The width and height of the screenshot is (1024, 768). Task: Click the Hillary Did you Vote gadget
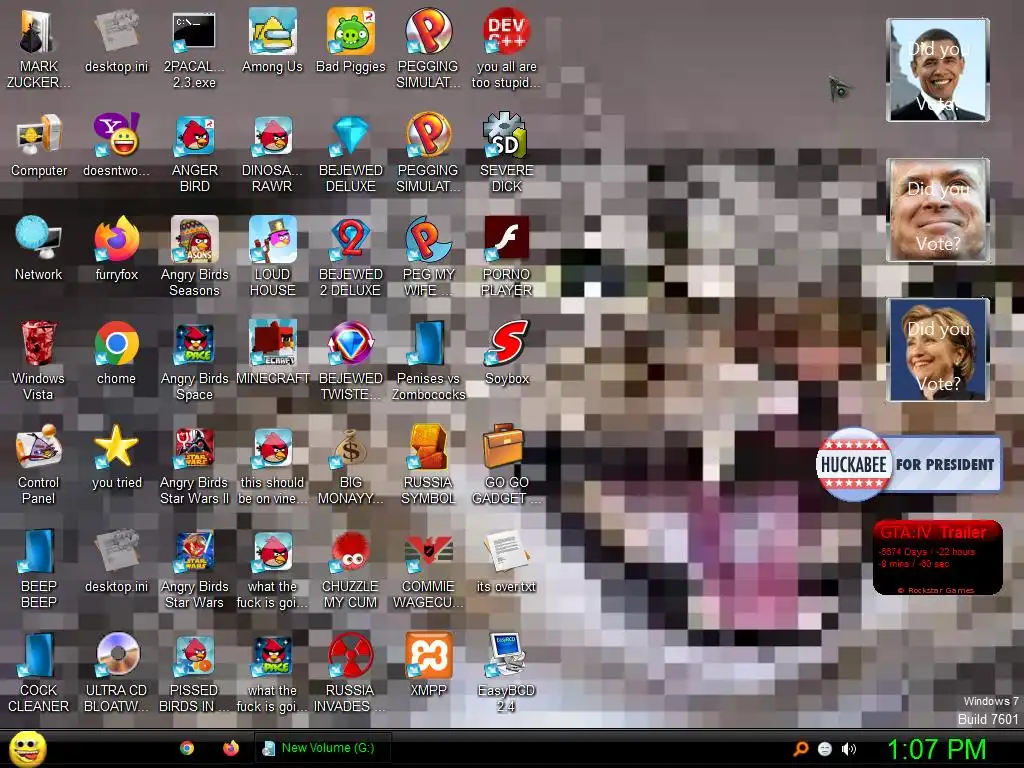click(x=938, y=350)
